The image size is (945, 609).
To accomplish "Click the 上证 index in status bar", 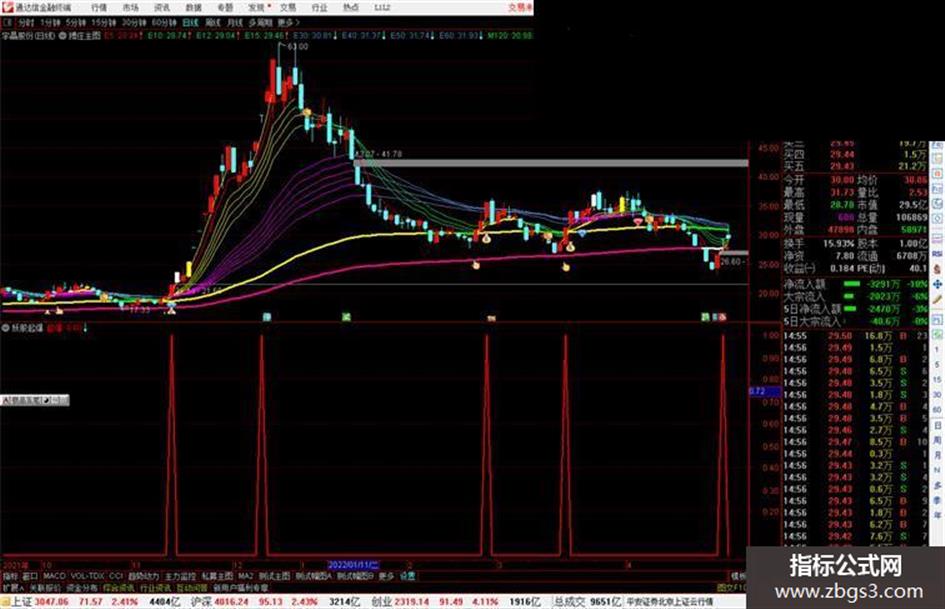I will [22, 601].
